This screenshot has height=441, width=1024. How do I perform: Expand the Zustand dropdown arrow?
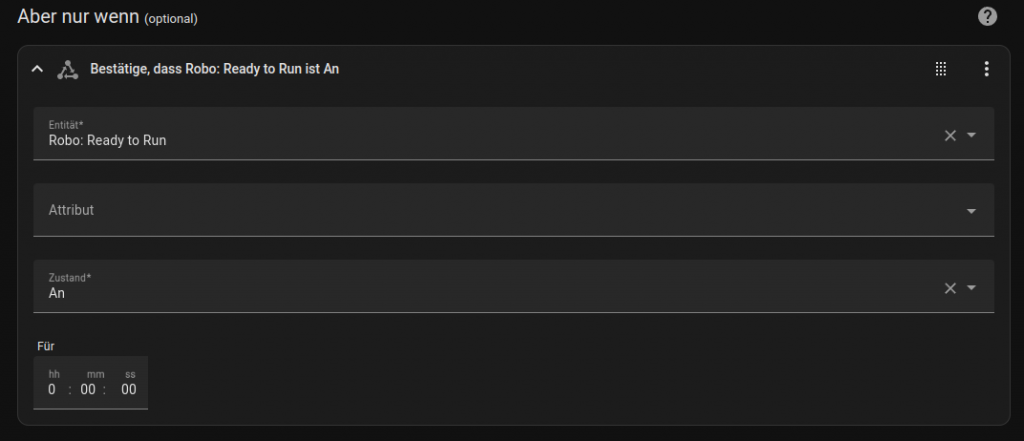[972, 288]
